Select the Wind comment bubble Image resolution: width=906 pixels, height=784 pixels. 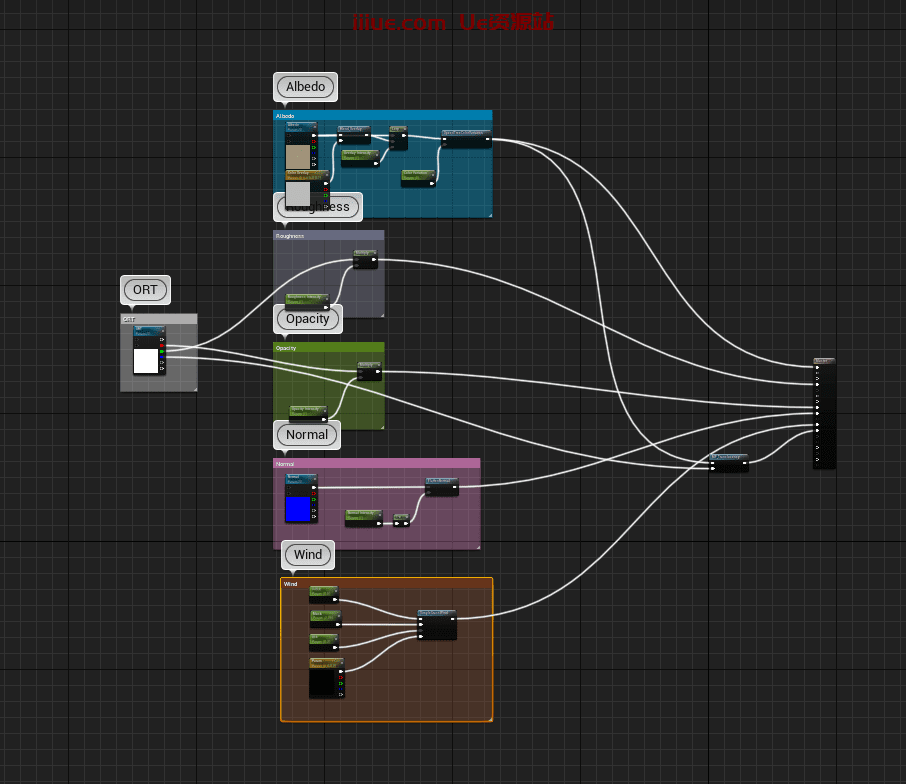[308, 555]
